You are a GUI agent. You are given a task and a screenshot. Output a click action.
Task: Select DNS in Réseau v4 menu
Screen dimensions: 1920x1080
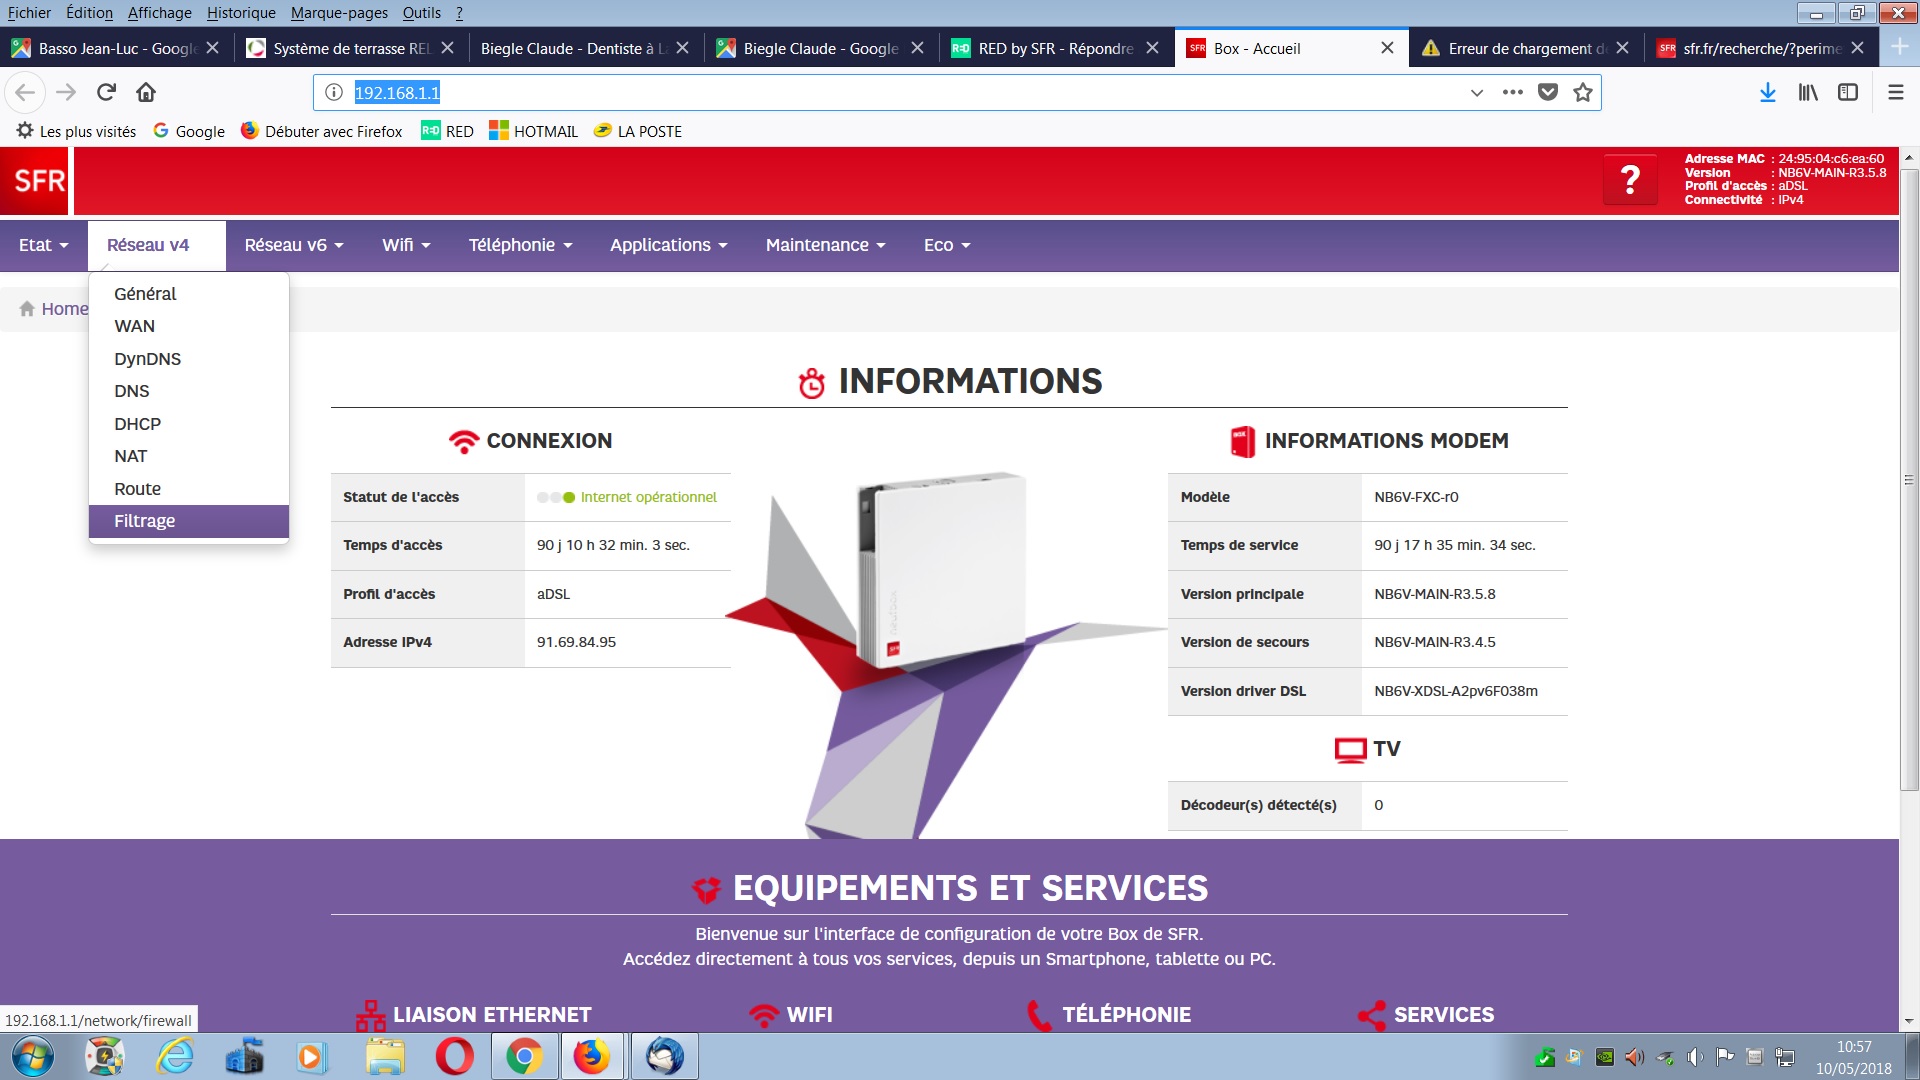(189, 391)
